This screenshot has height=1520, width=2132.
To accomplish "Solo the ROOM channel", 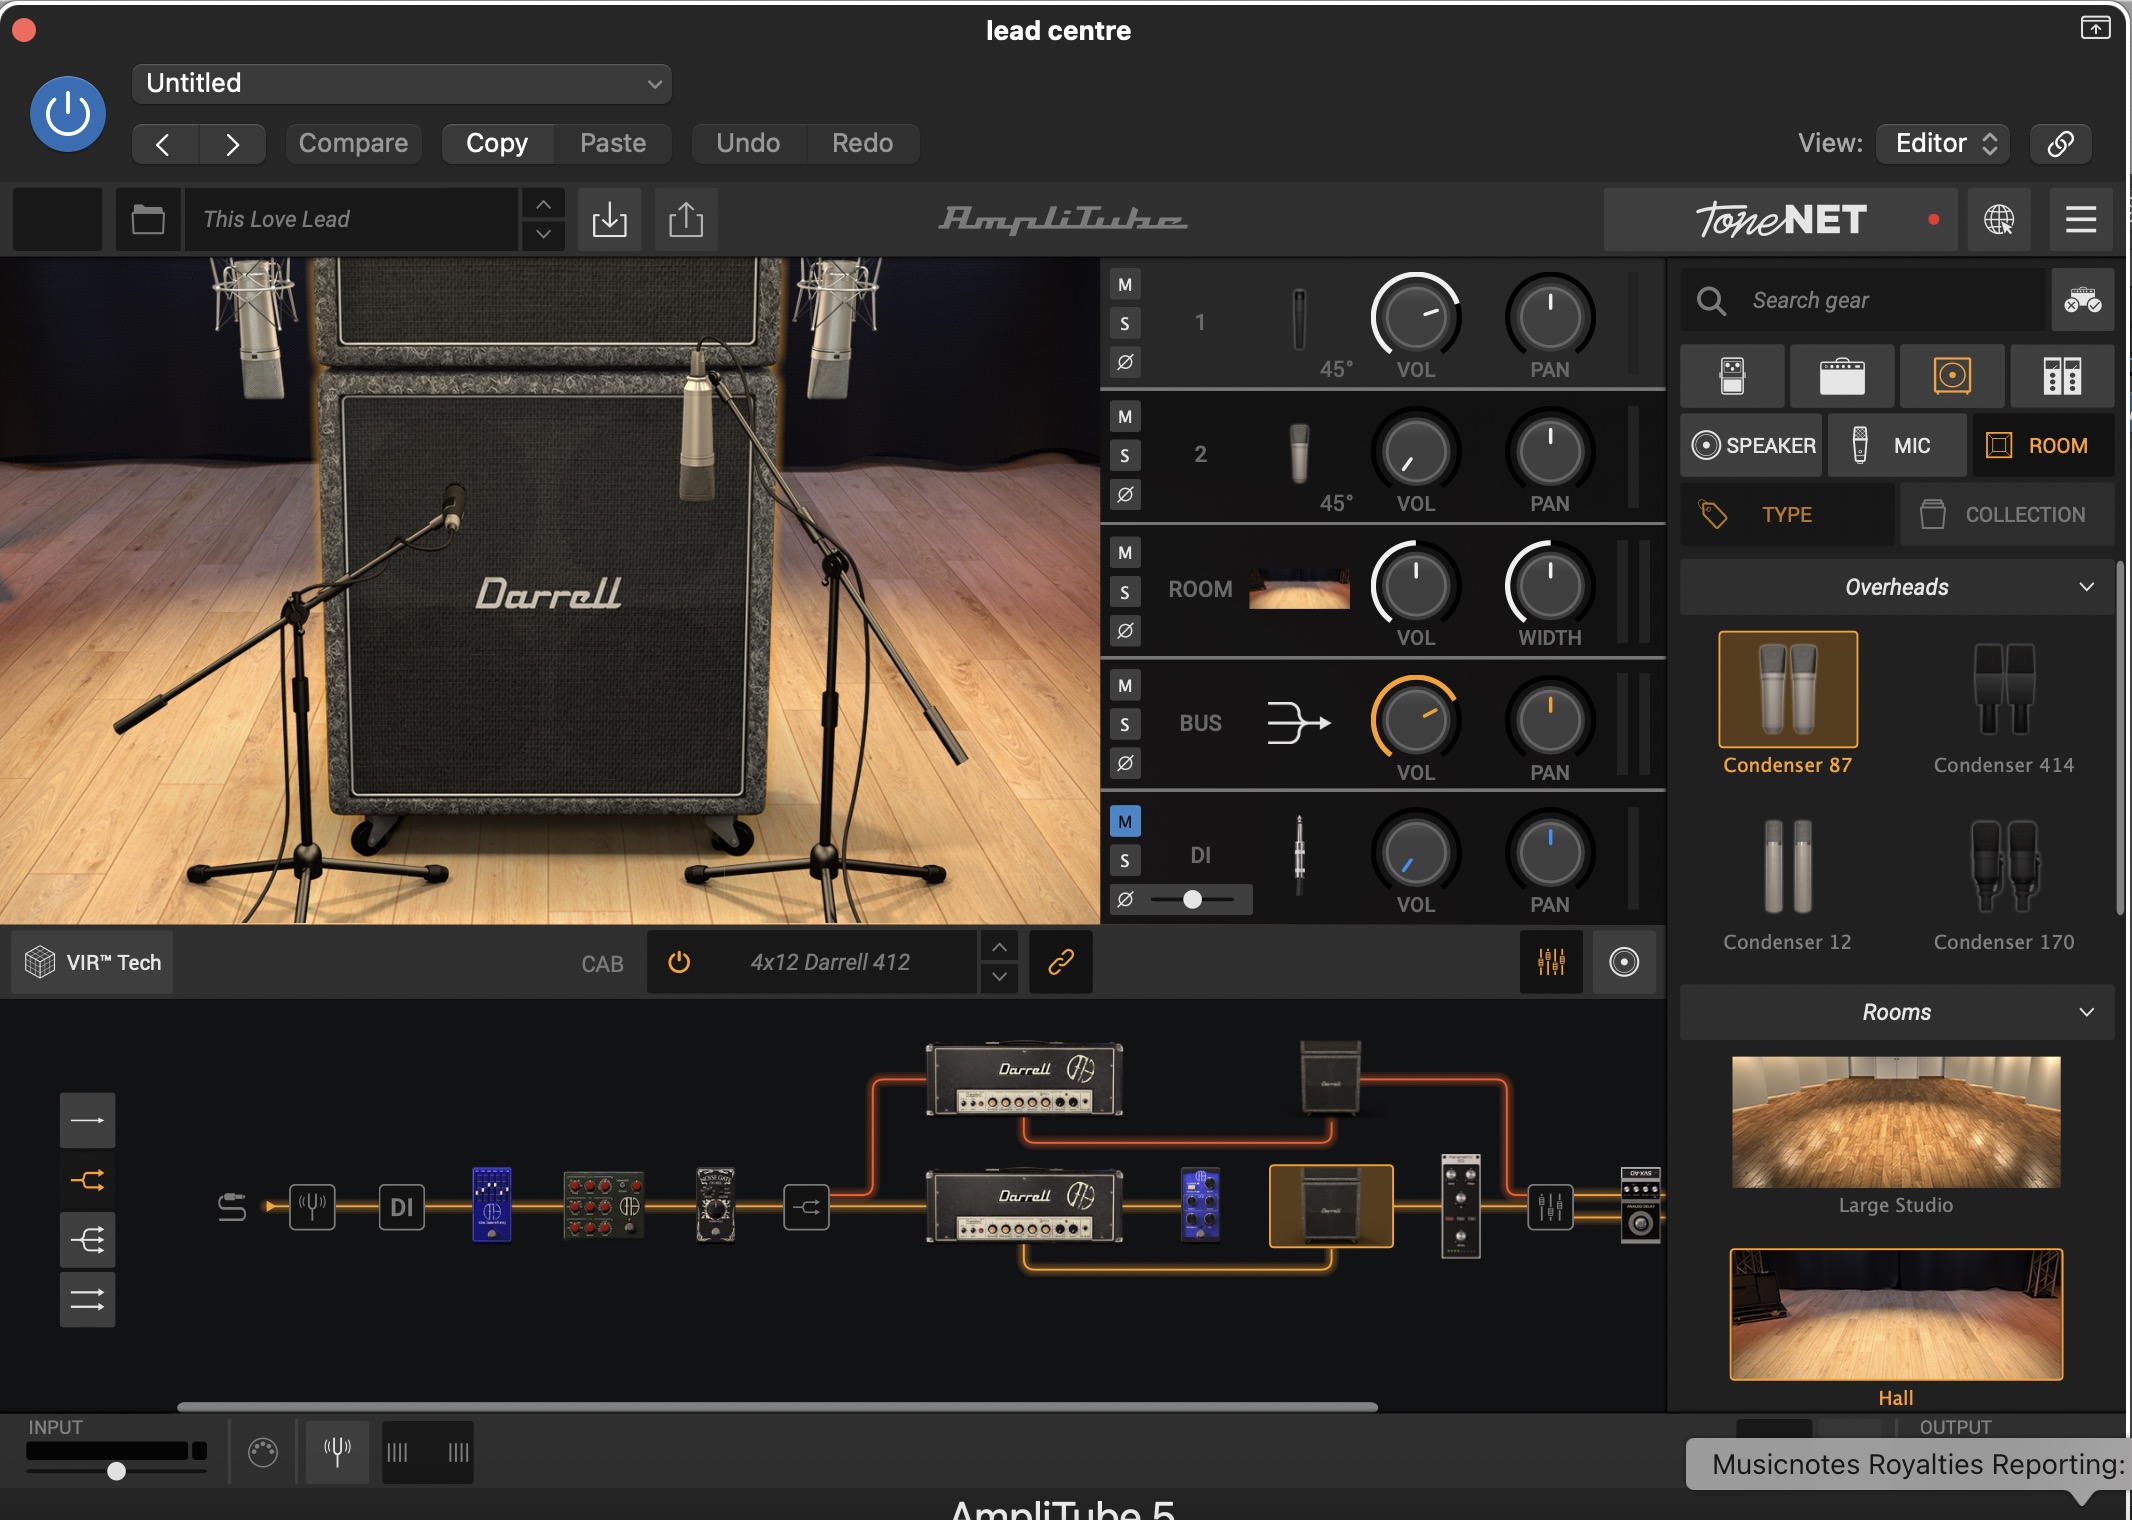I will coord(1125,592).
